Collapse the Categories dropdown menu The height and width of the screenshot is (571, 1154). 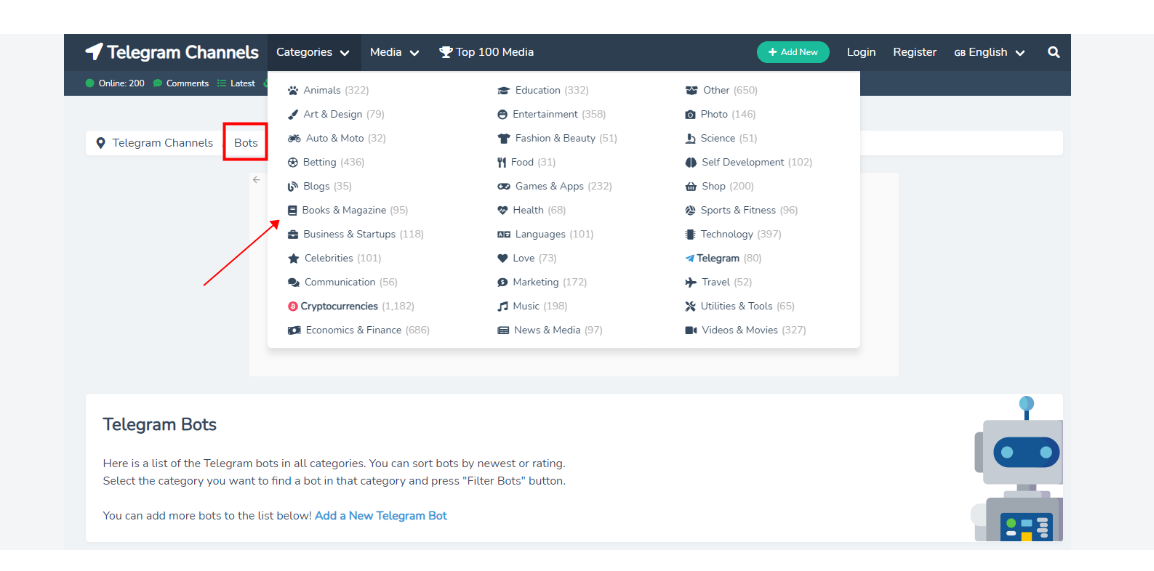pyautogui.click(x=313, y=52)
